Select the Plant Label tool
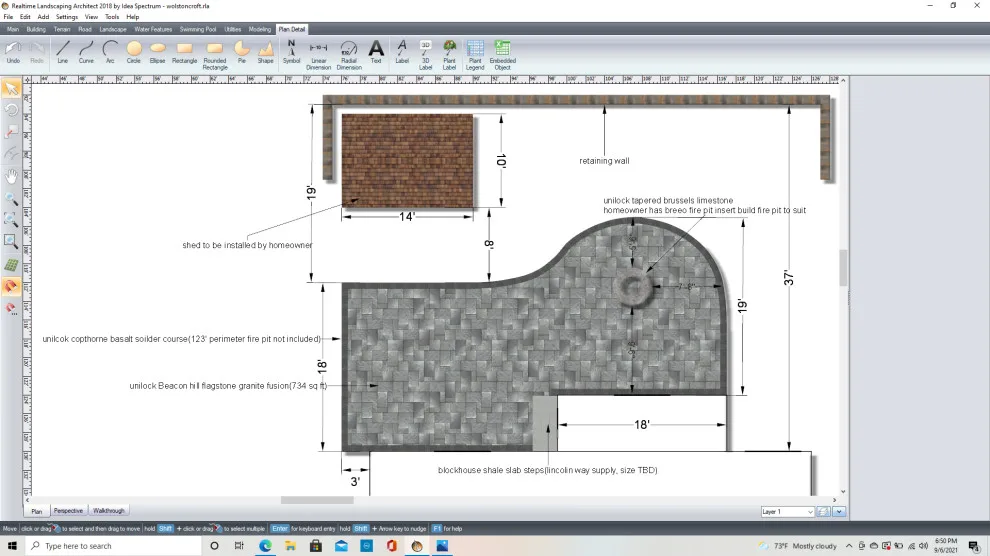 (449, 55)
